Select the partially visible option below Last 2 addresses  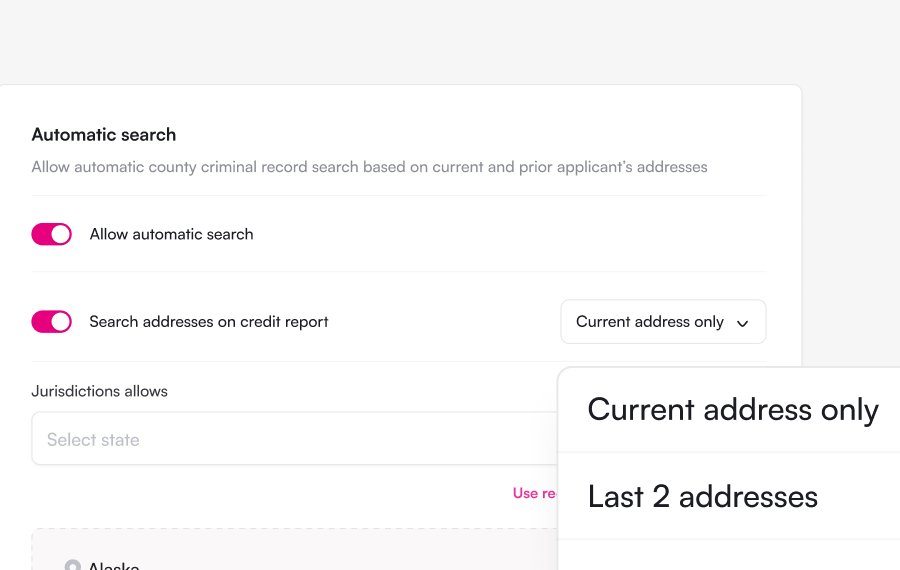(x=729, y=556)
